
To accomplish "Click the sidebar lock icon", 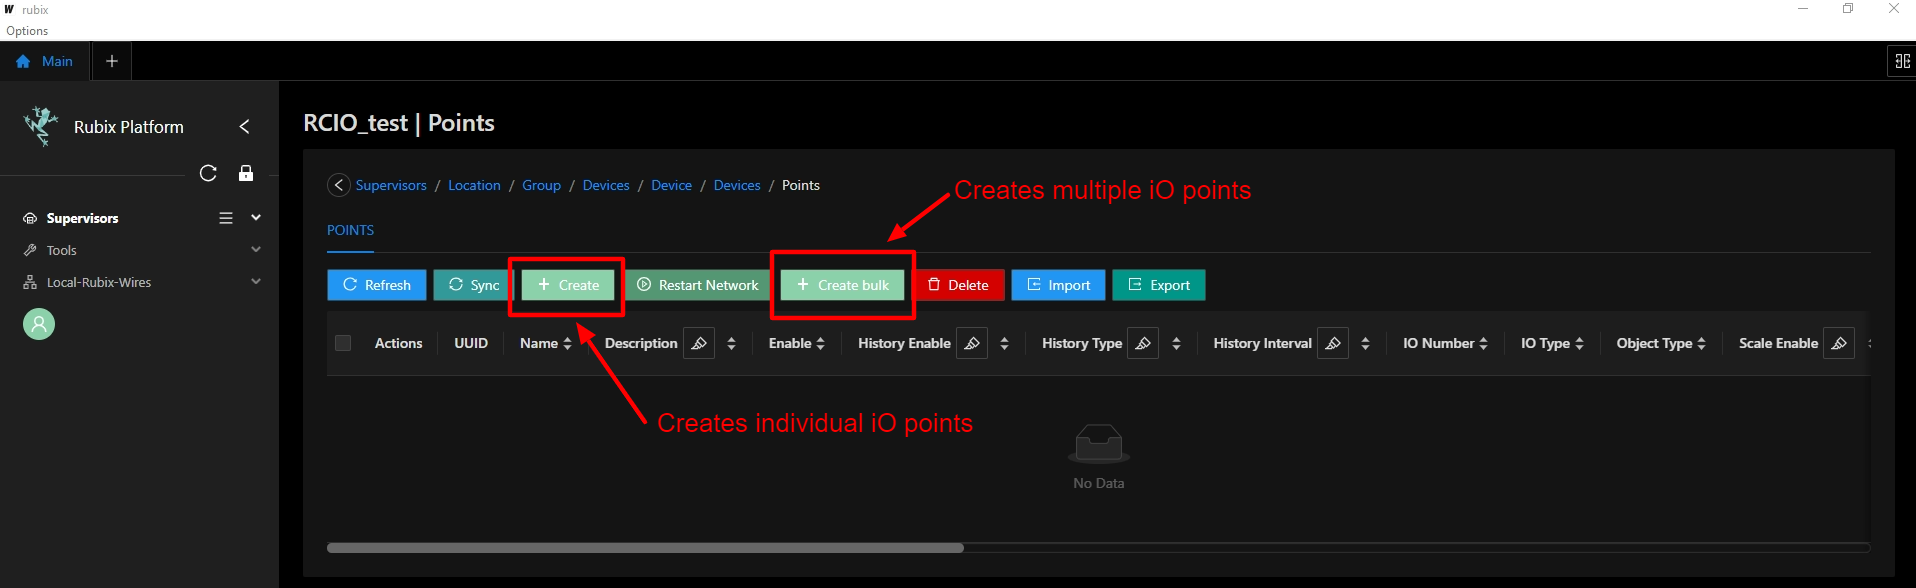I will 246,173.
